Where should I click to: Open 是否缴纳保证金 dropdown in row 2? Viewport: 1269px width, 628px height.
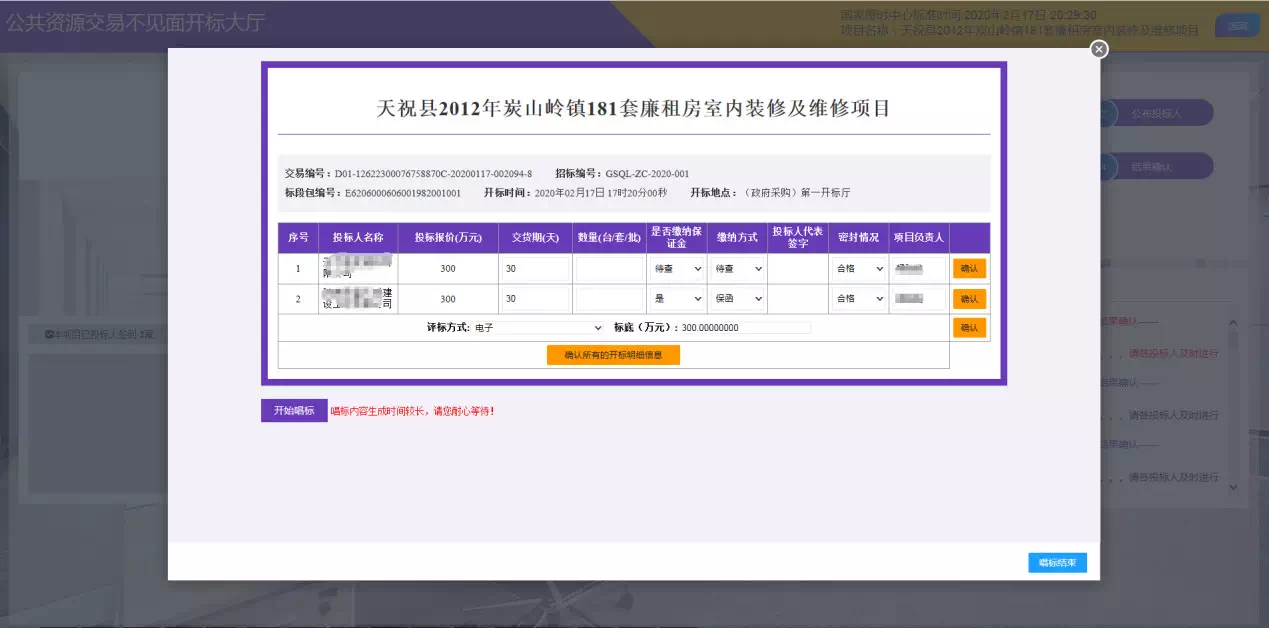678,299
